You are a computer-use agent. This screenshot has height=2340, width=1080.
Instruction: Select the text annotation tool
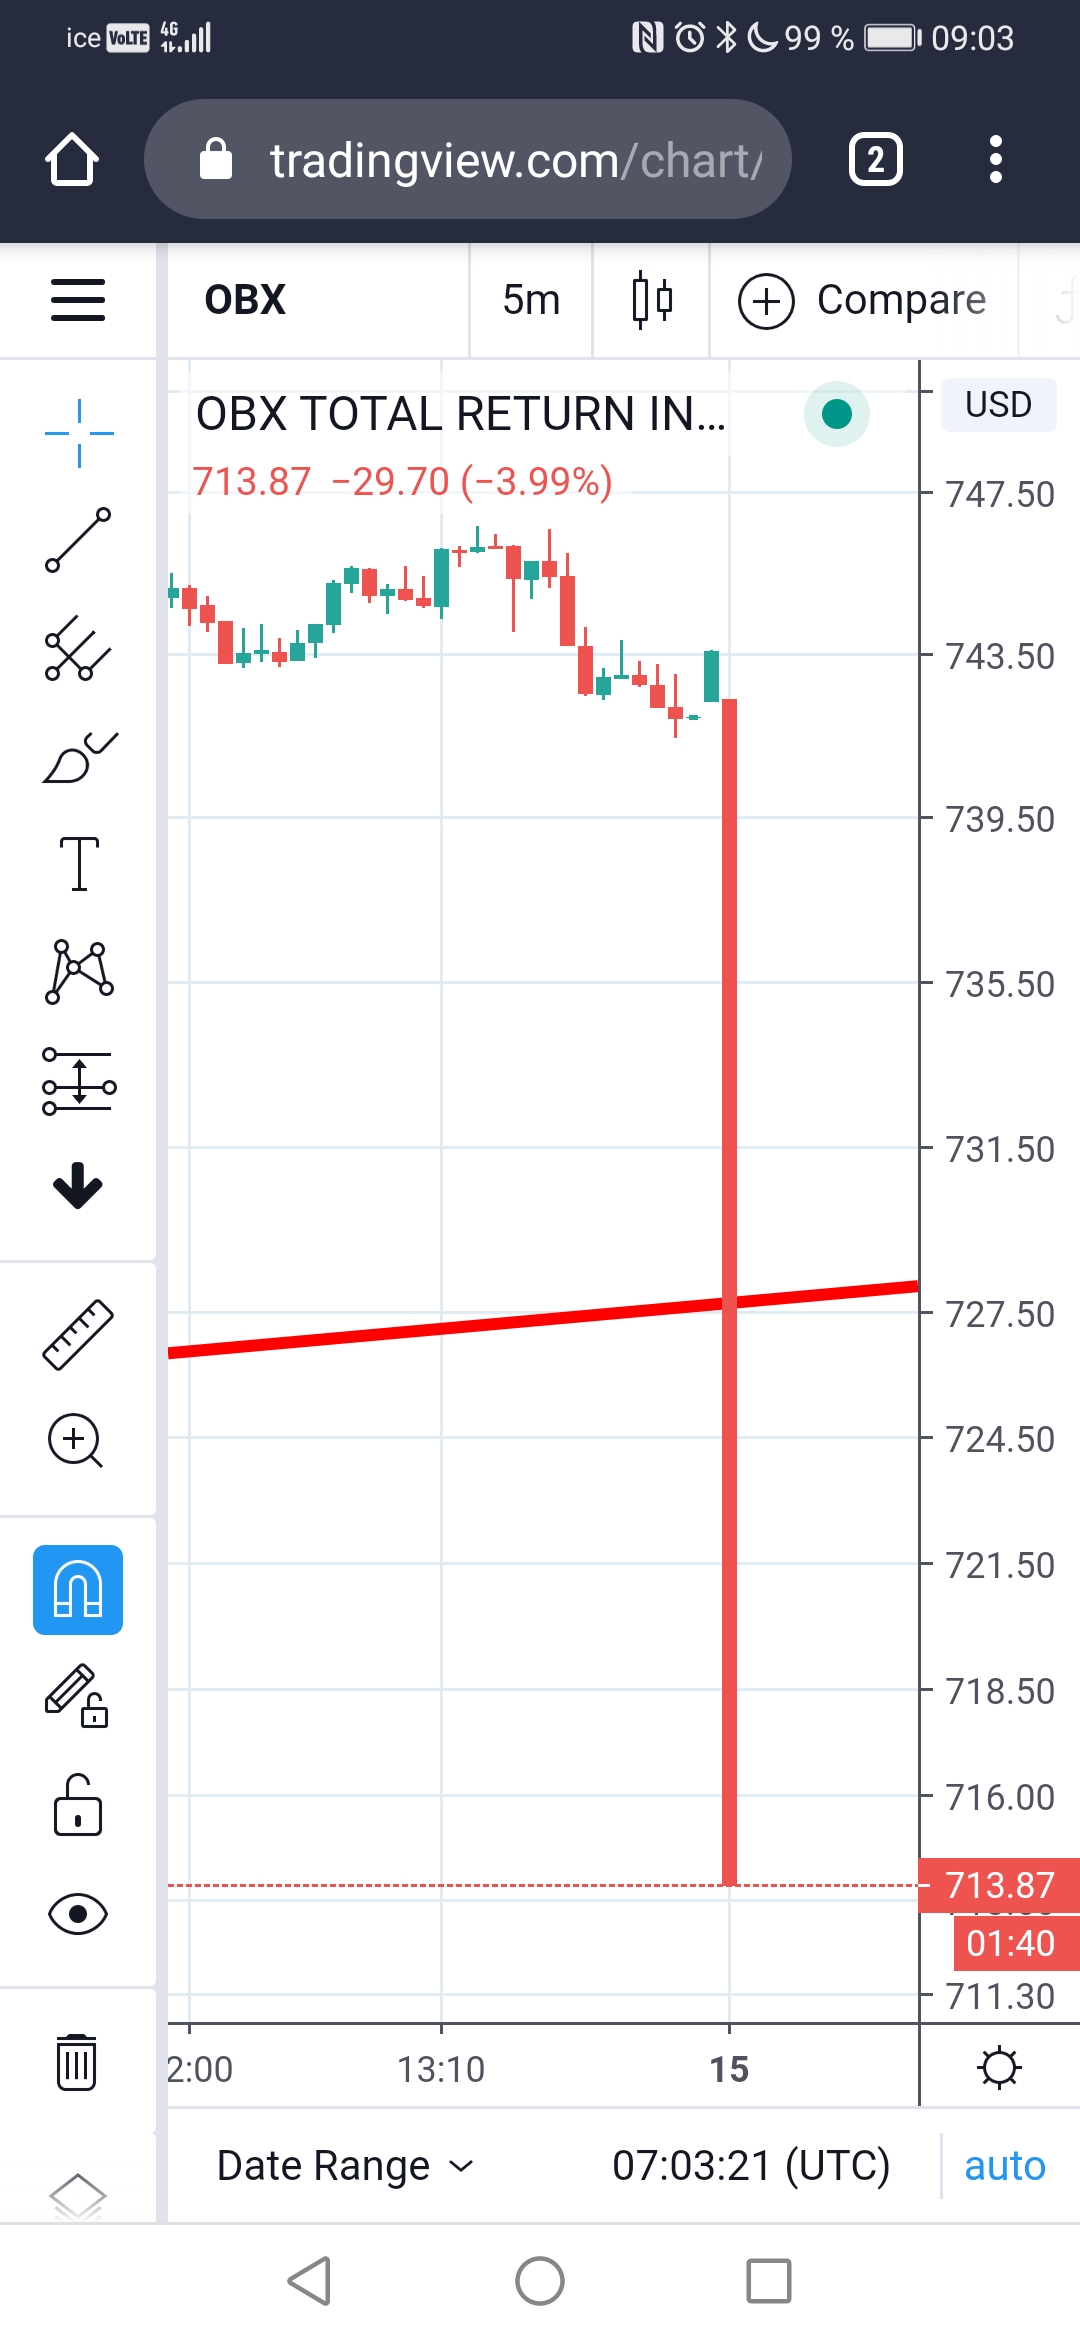point(79,864)
